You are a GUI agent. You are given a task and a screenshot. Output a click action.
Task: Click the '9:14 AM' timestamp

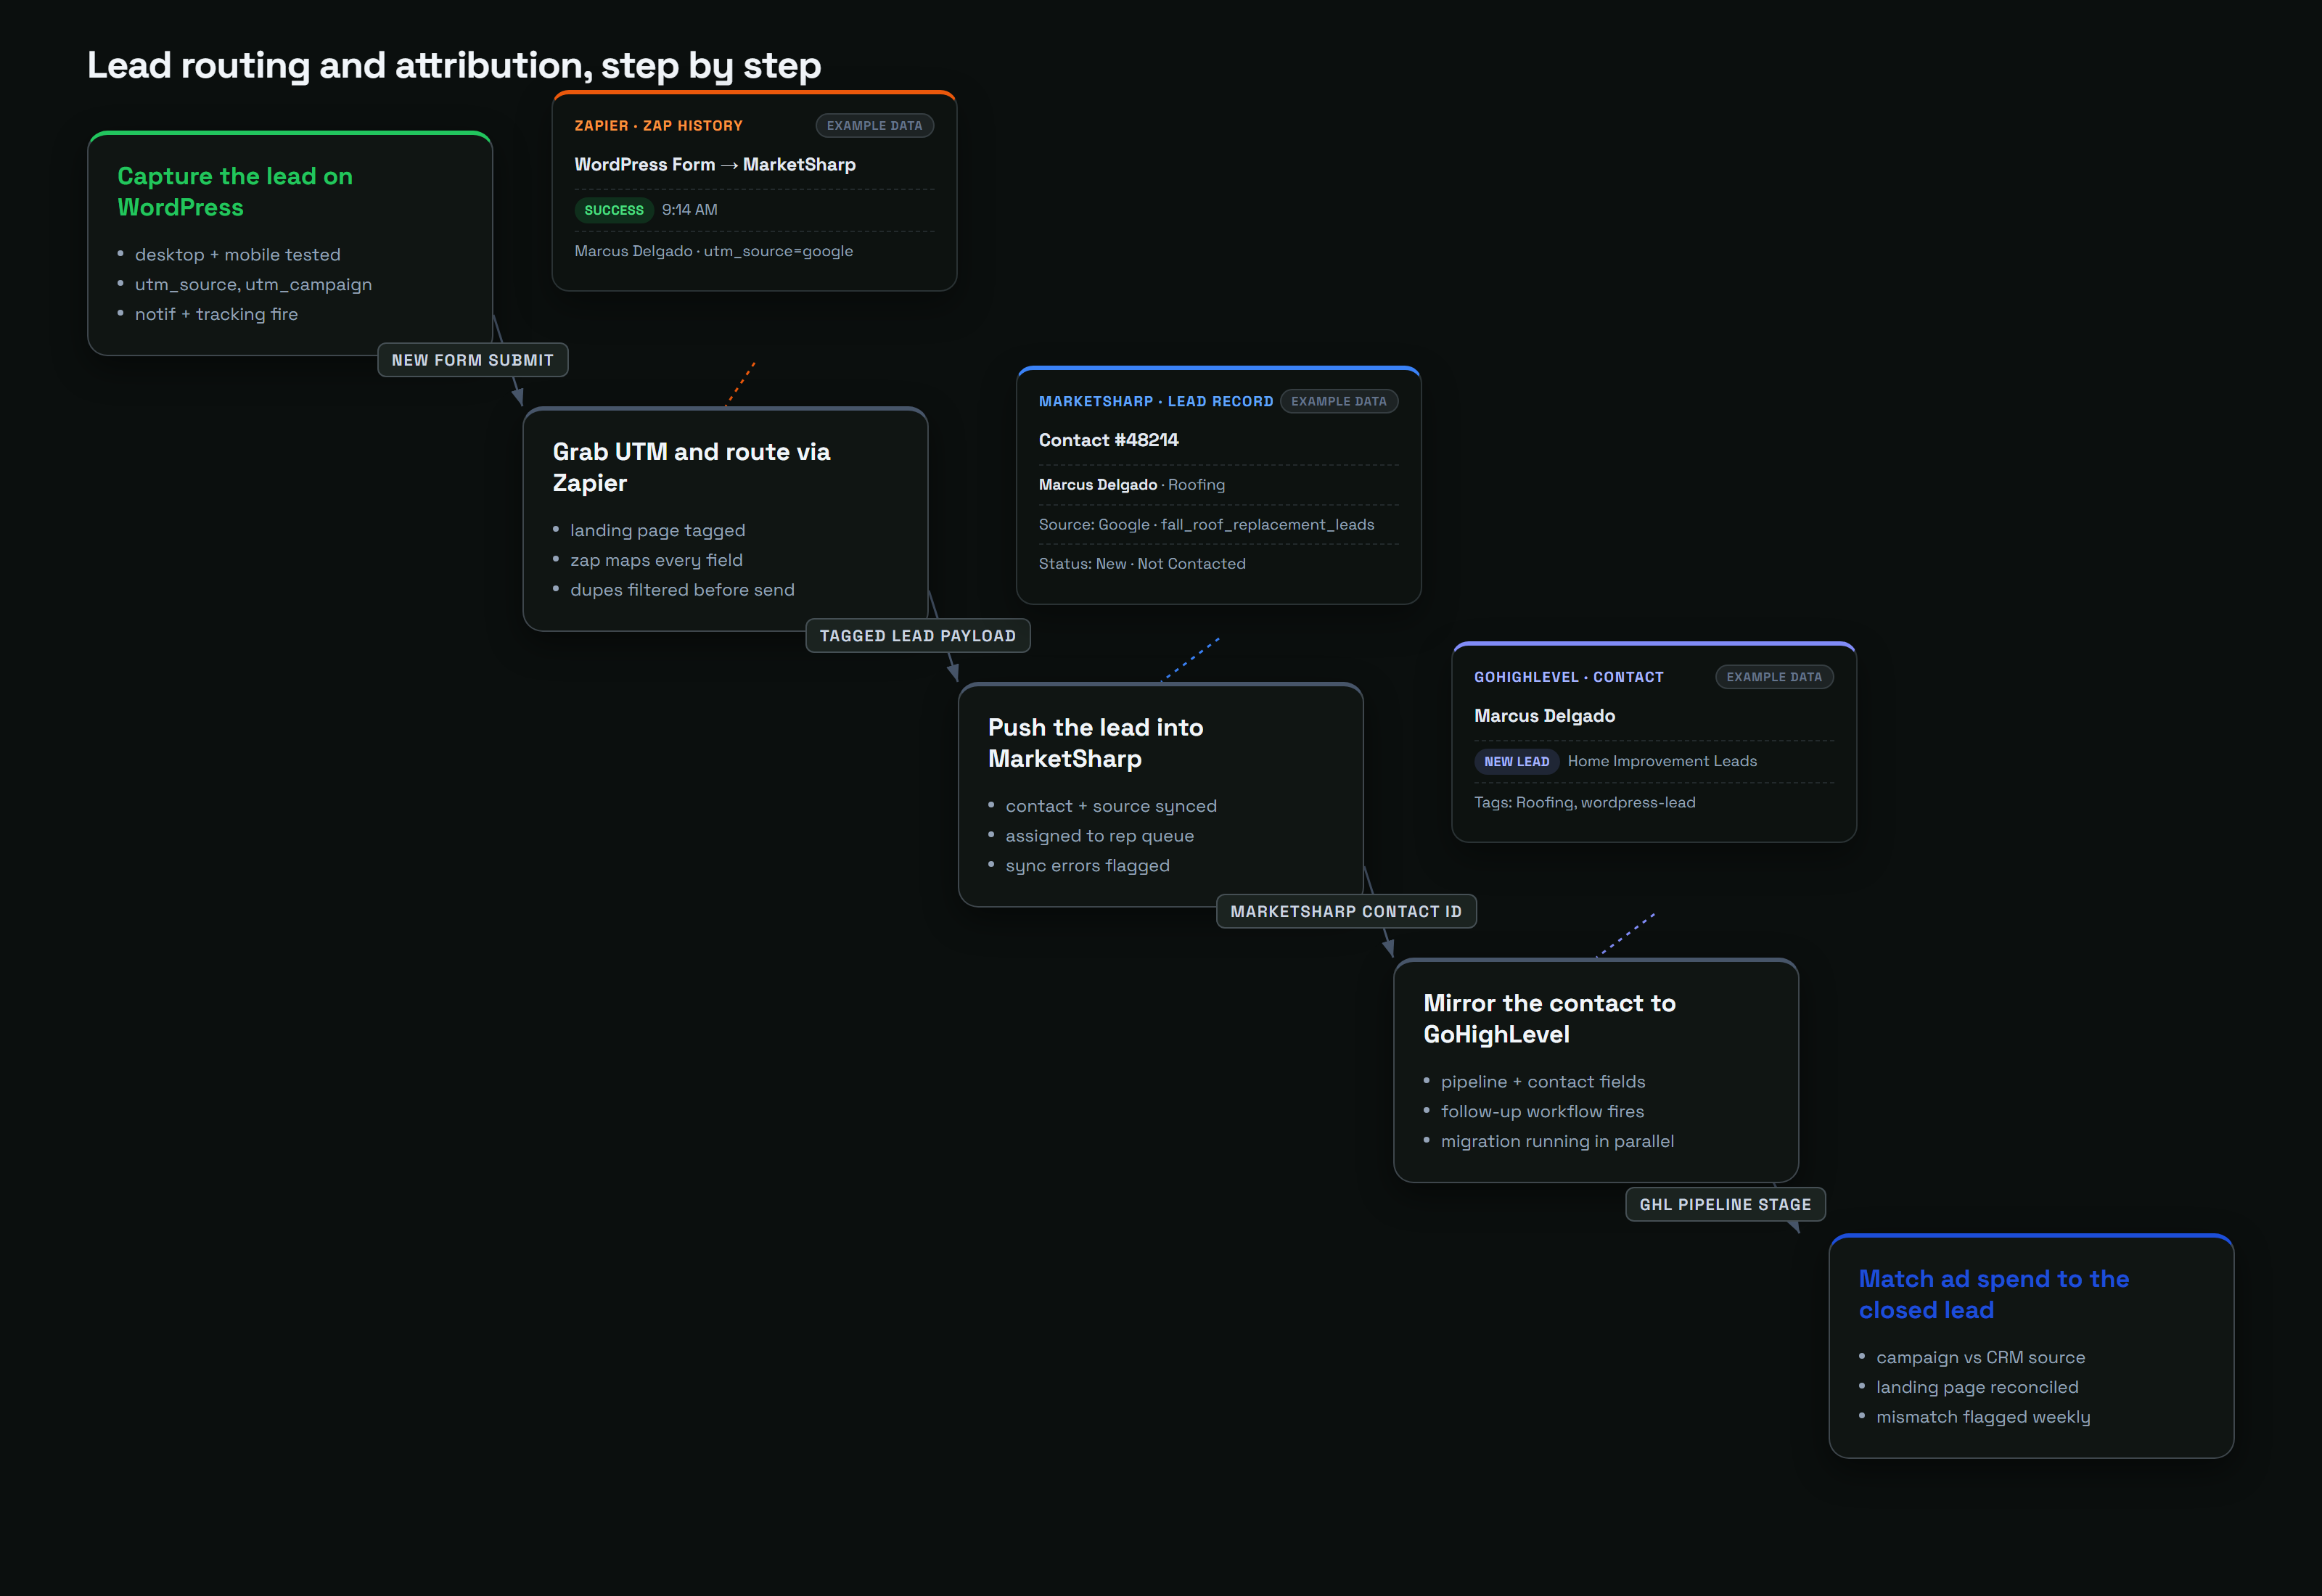(690, 210)
